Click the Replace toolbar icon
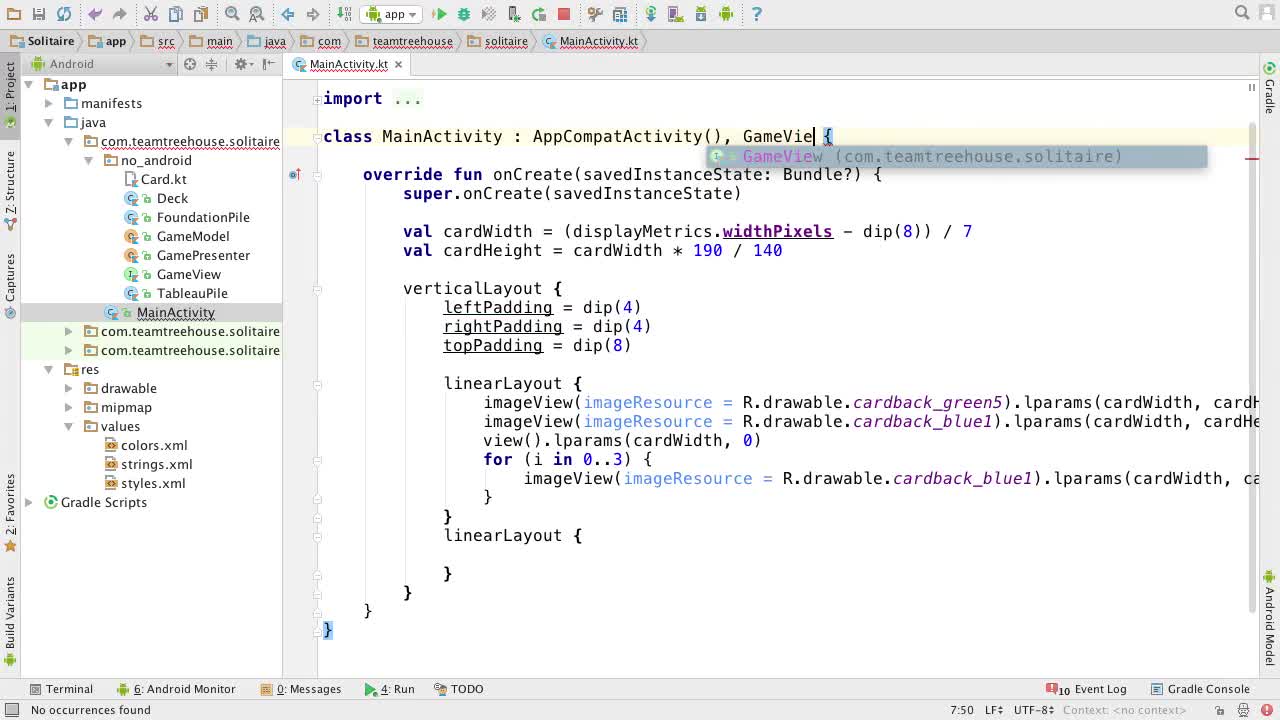 [256, 14]
